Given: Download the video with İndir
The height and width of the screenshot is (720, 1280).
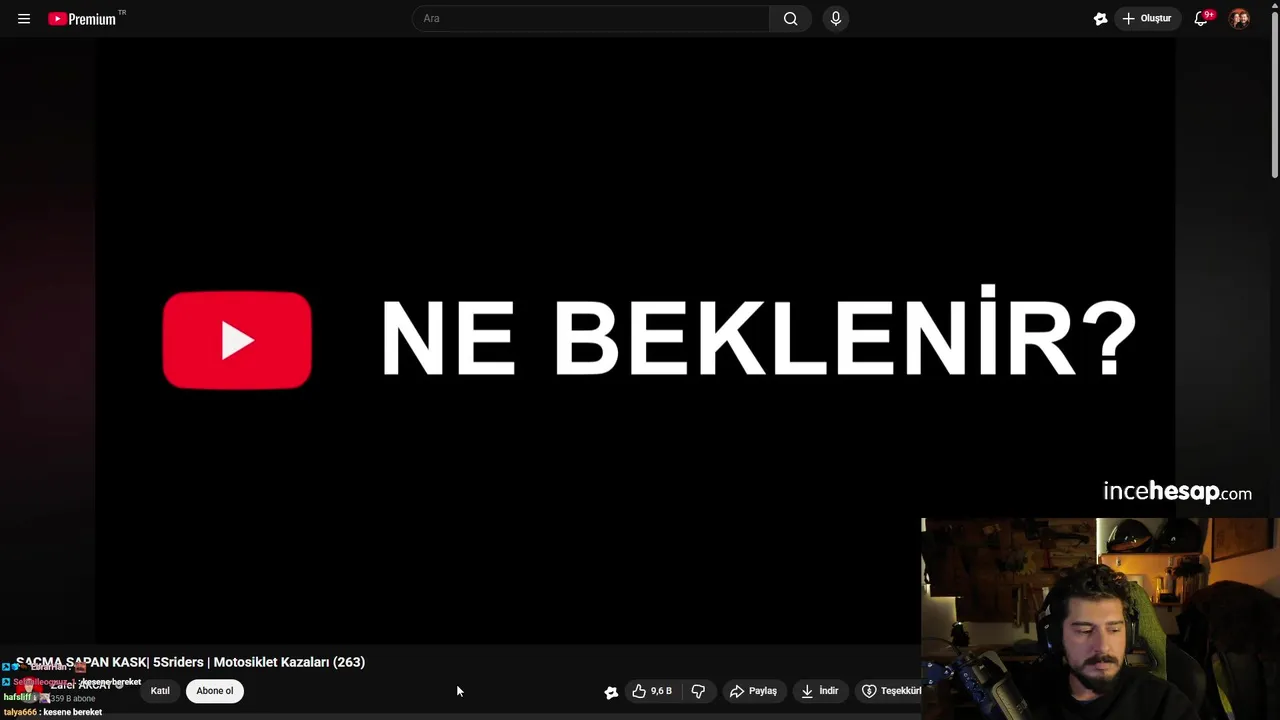Looking at the screenshot, I should [819, 691].
